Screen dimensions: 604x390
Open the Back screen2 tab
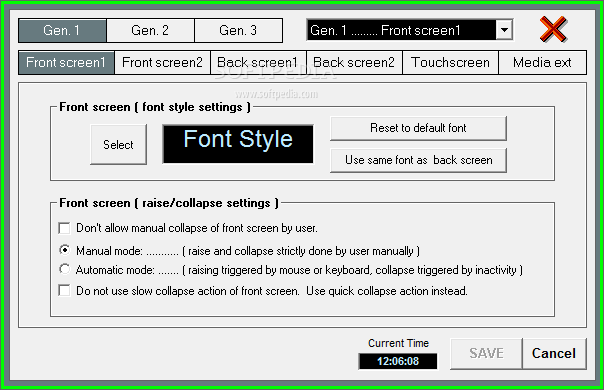click(354, 62)
